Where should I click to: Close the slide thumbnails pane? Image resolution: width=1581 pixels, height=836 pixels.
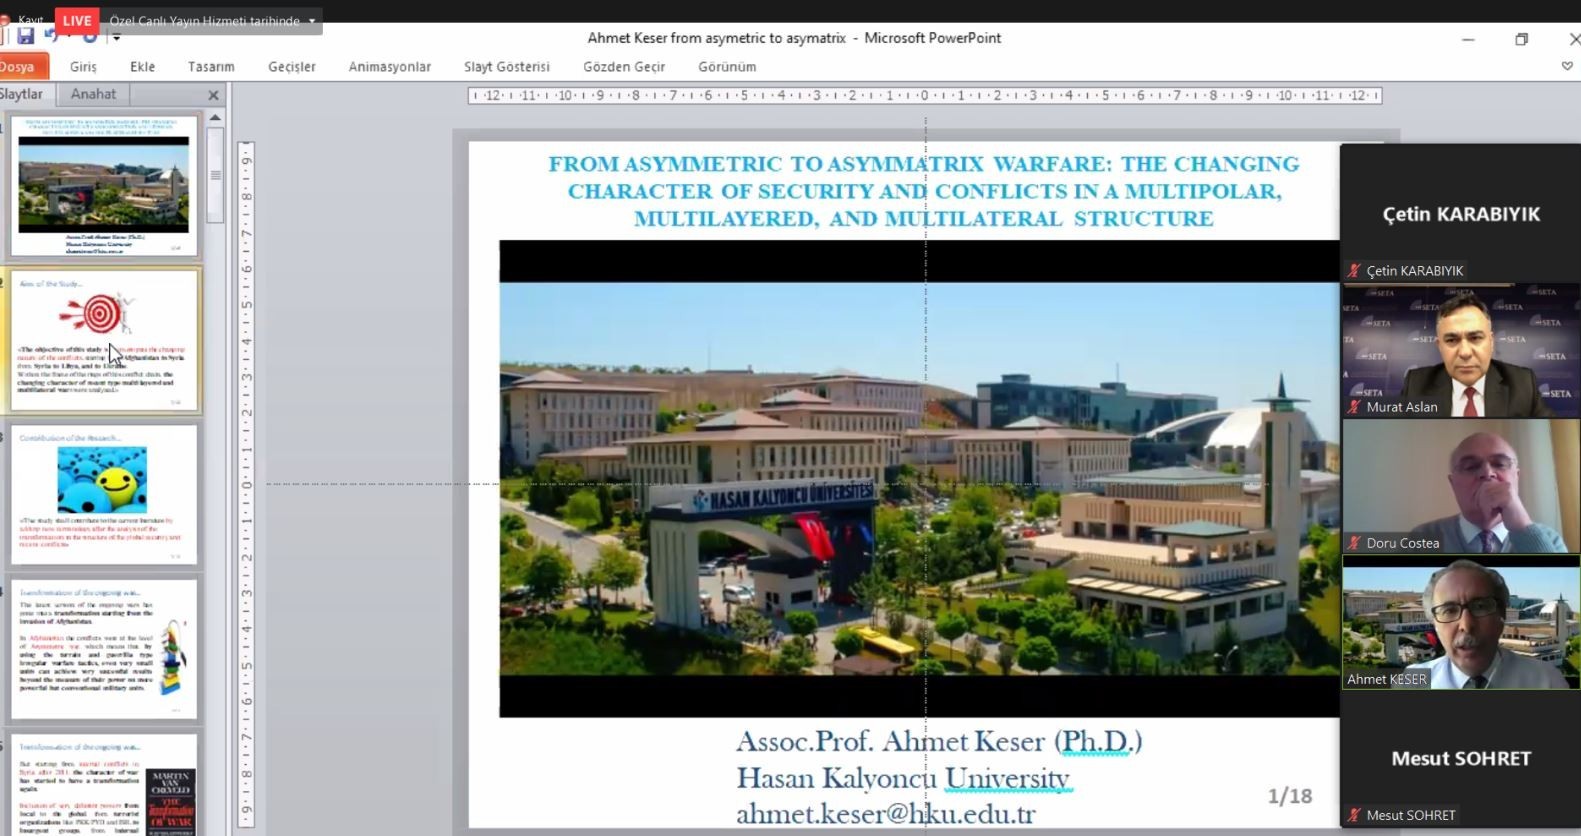(x=213, y=95)
